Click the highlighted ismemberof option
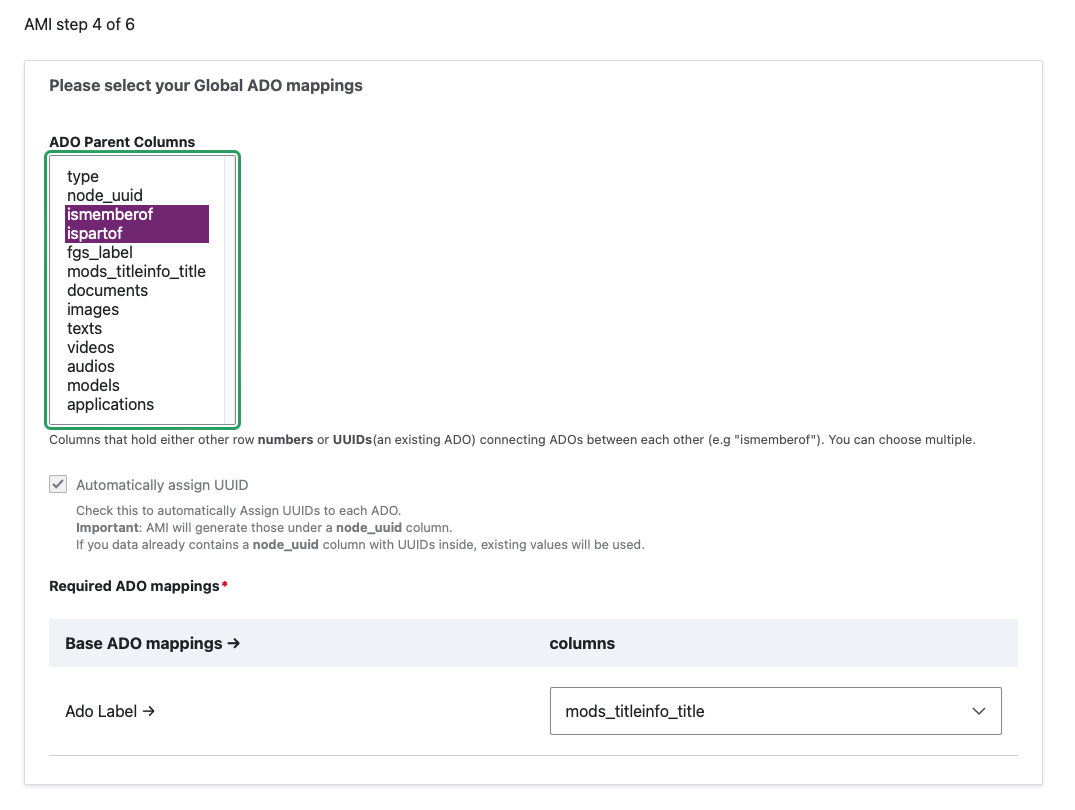Image resolution: width=1075 pixels, height=810 pixels. pyautogui.click(x=110, y=215)
